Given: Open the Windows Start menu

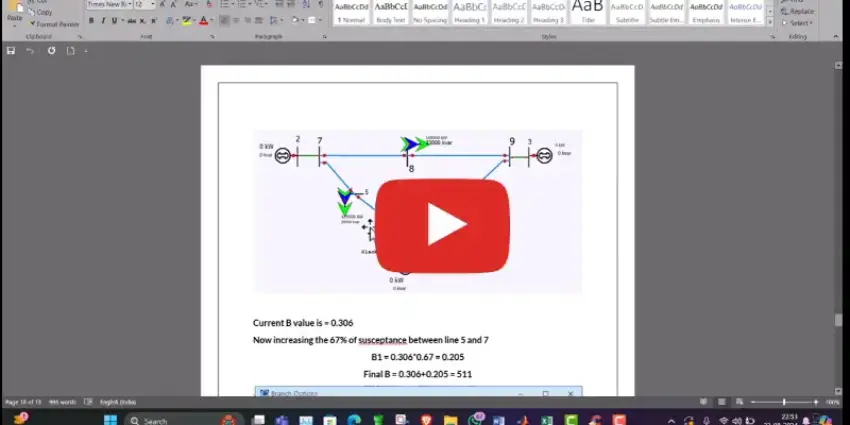Looking at the screenshot, I should pos(110,420).
